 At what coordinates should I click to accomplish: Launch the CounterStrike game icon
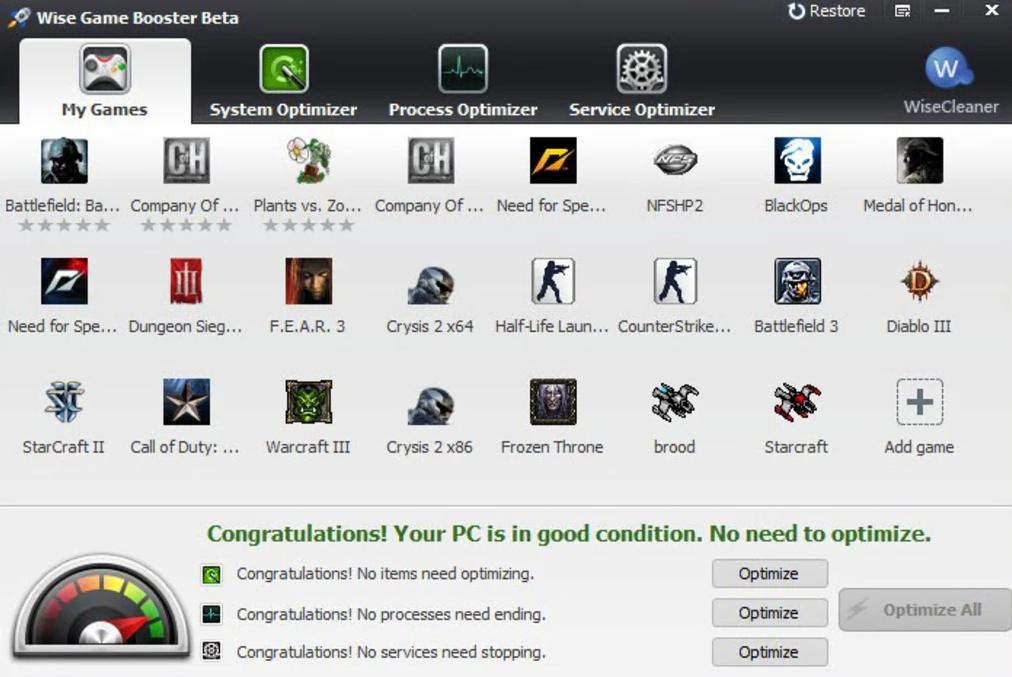point(675,281)
